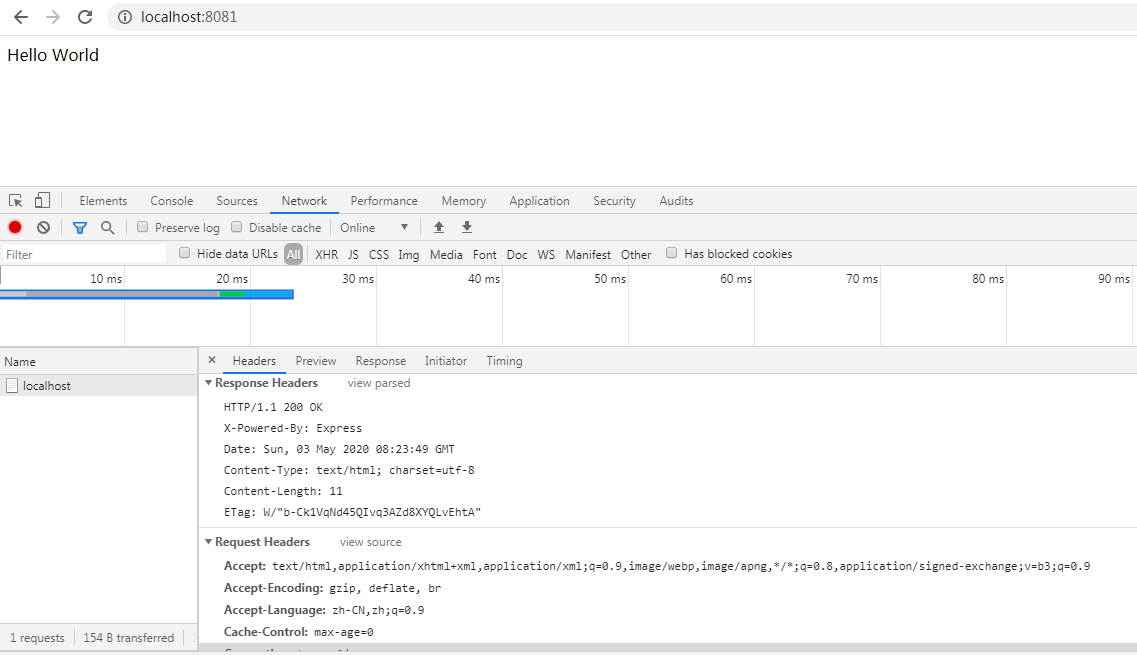Open the Memory panel
This screenshot has height=655, width=1137.
[464, 201]
